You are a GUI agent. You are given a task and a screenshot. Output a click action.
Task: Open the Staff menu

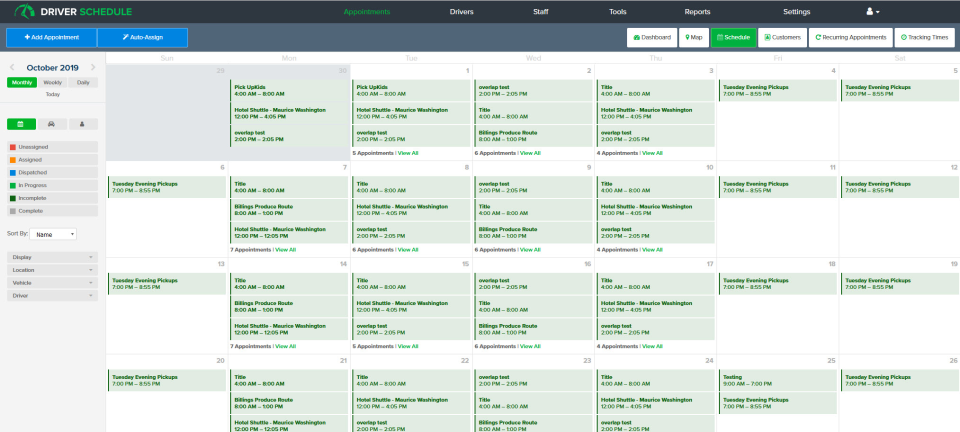[x=541, y=12]
